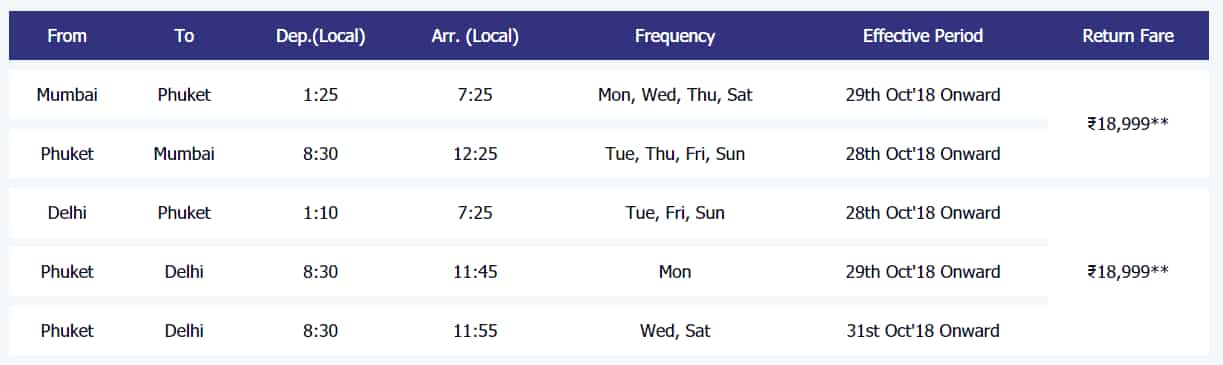The width and height of the screenshot is (1223, 365).
Task: Select the Mon, Wed, Thu, Sat frequency
Action: [675, 95]
